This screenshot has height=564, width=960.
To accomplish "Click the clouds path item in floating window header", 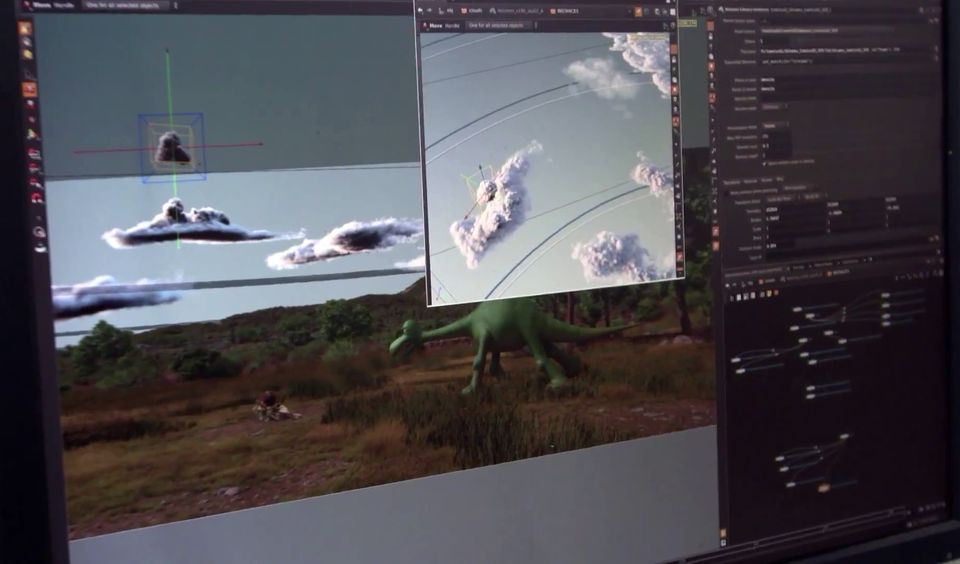I will tap(475, 11).
